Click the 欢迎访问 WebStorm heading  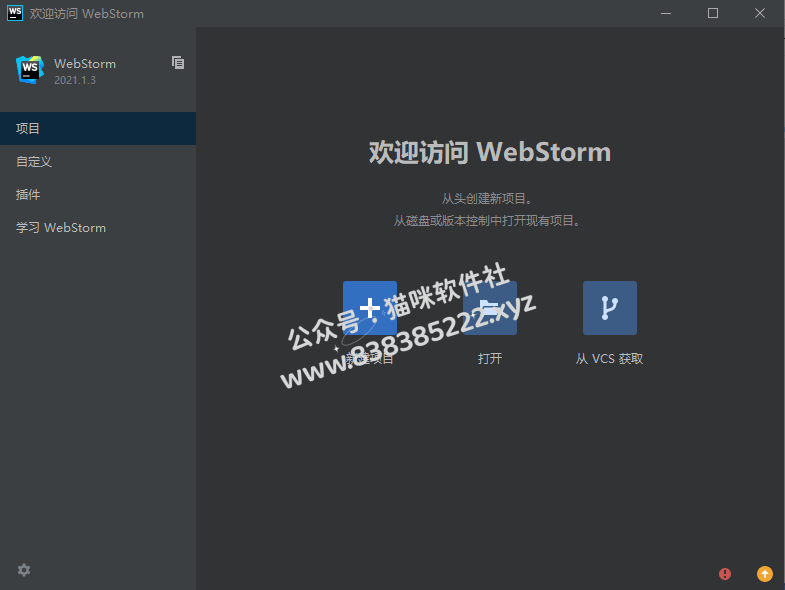(490, 152)
